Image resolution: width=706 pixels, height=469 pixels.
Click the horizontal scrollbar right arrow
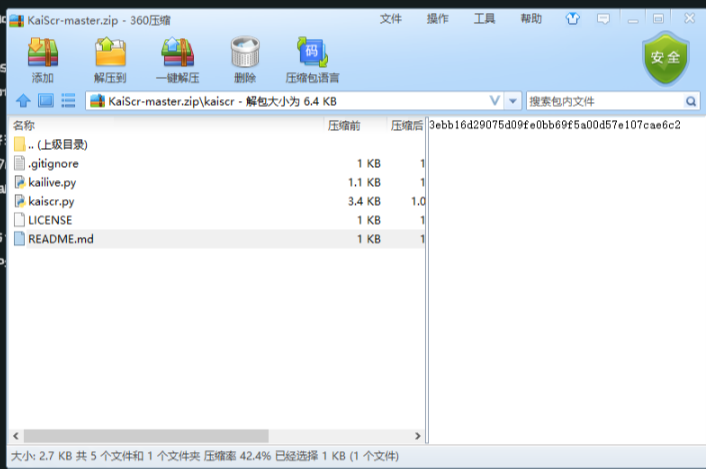point(417,436)
